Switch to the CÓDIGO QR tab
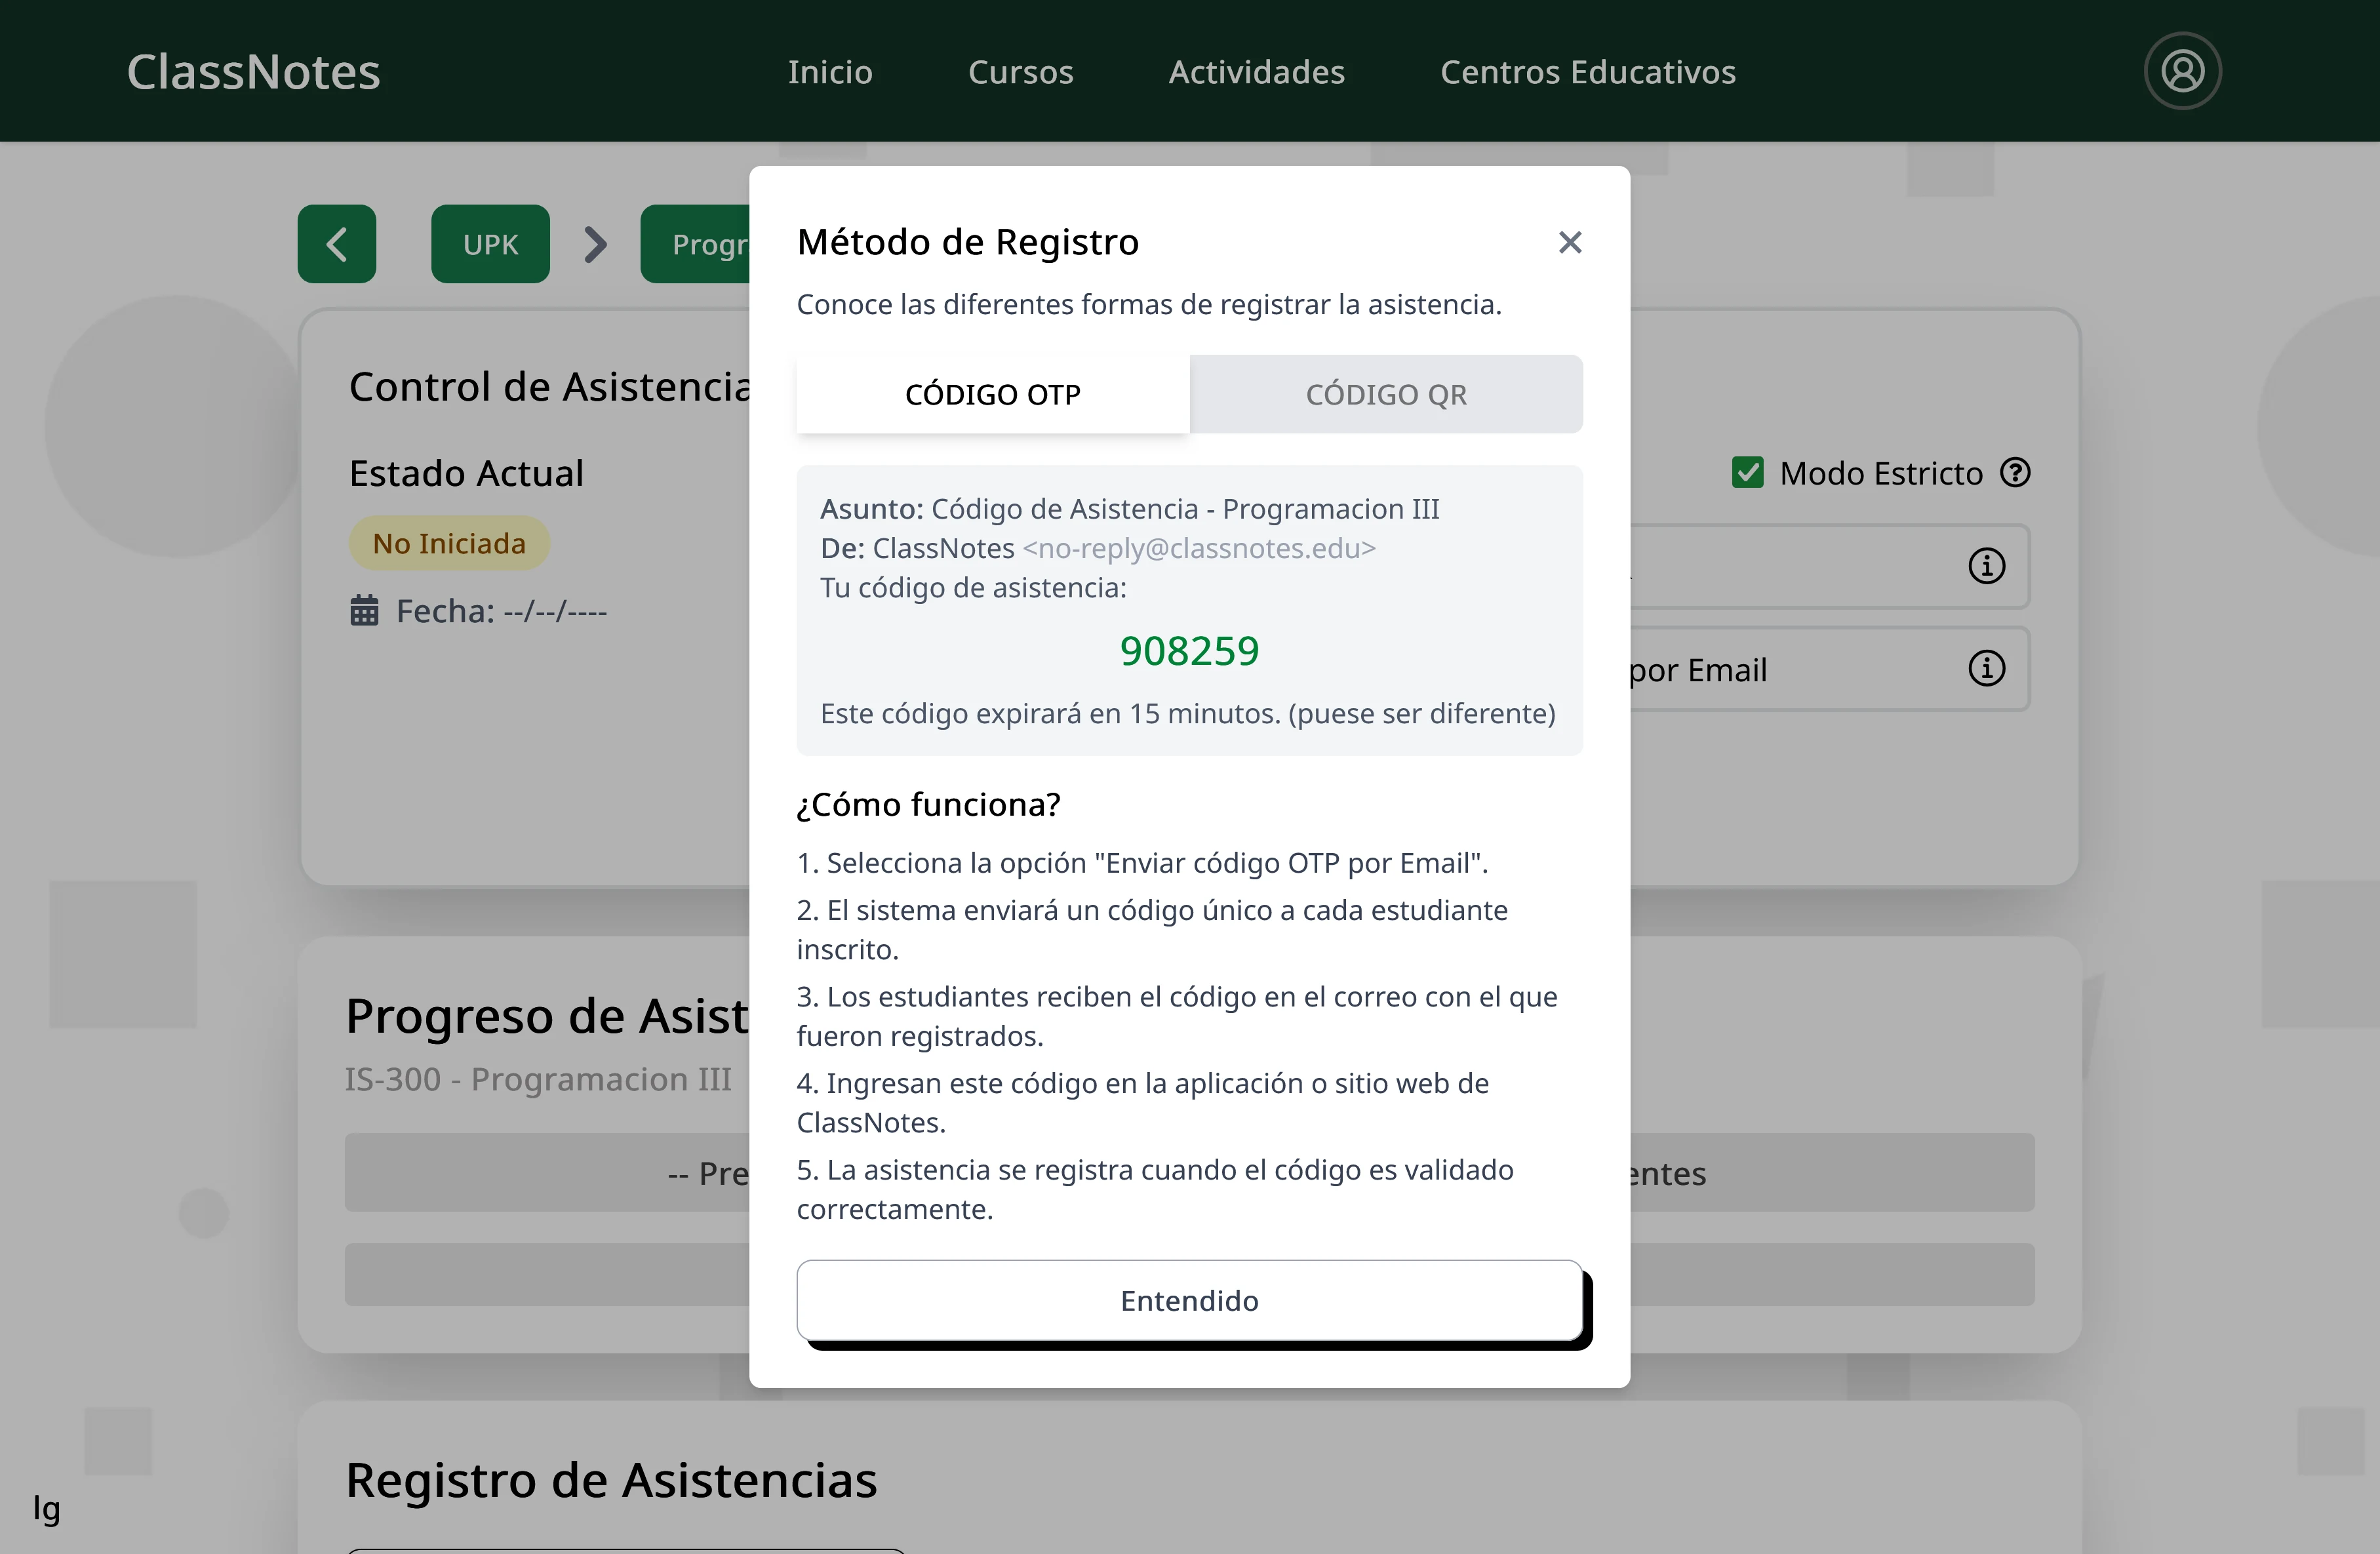Viewport: 2380px width, 1554px height. pyautogui.click(x=1386, y=394)
